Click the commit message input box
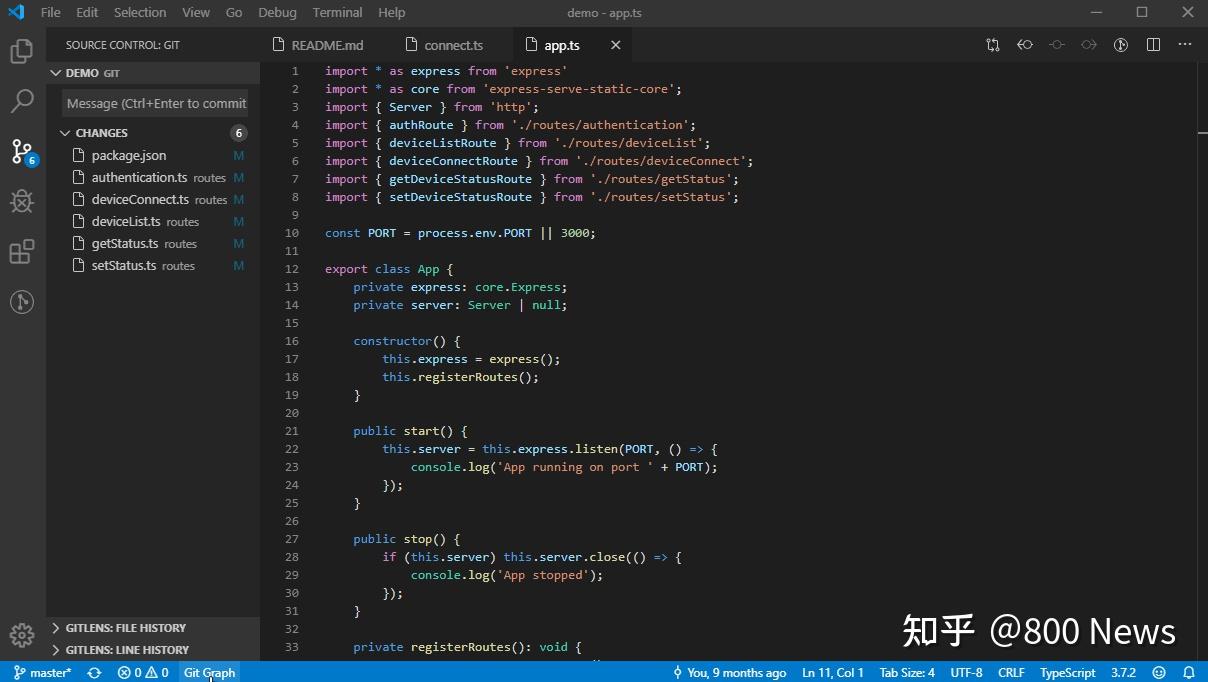Screen dimensions: 1208x682 (155, 103)
